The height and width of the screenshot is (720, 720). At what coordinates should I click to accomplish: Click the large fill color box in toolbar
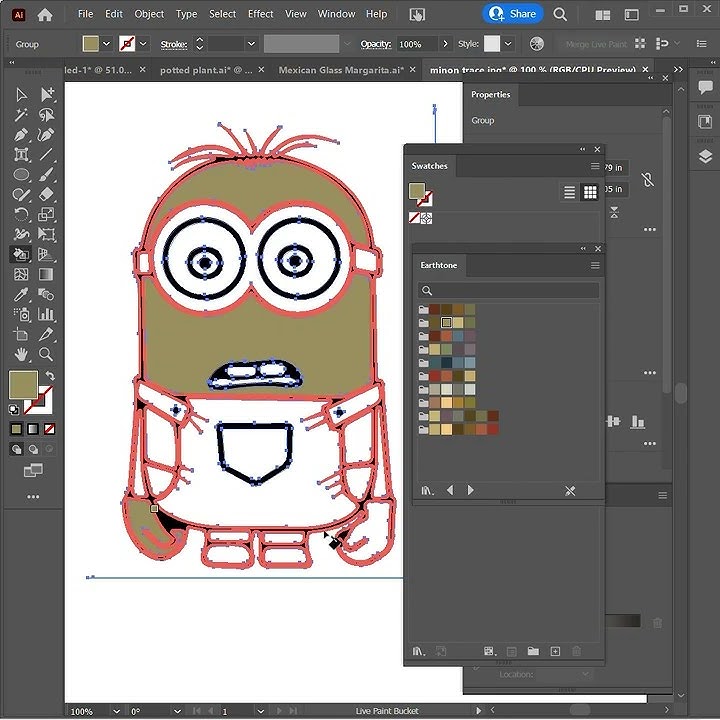pos(23,385)
